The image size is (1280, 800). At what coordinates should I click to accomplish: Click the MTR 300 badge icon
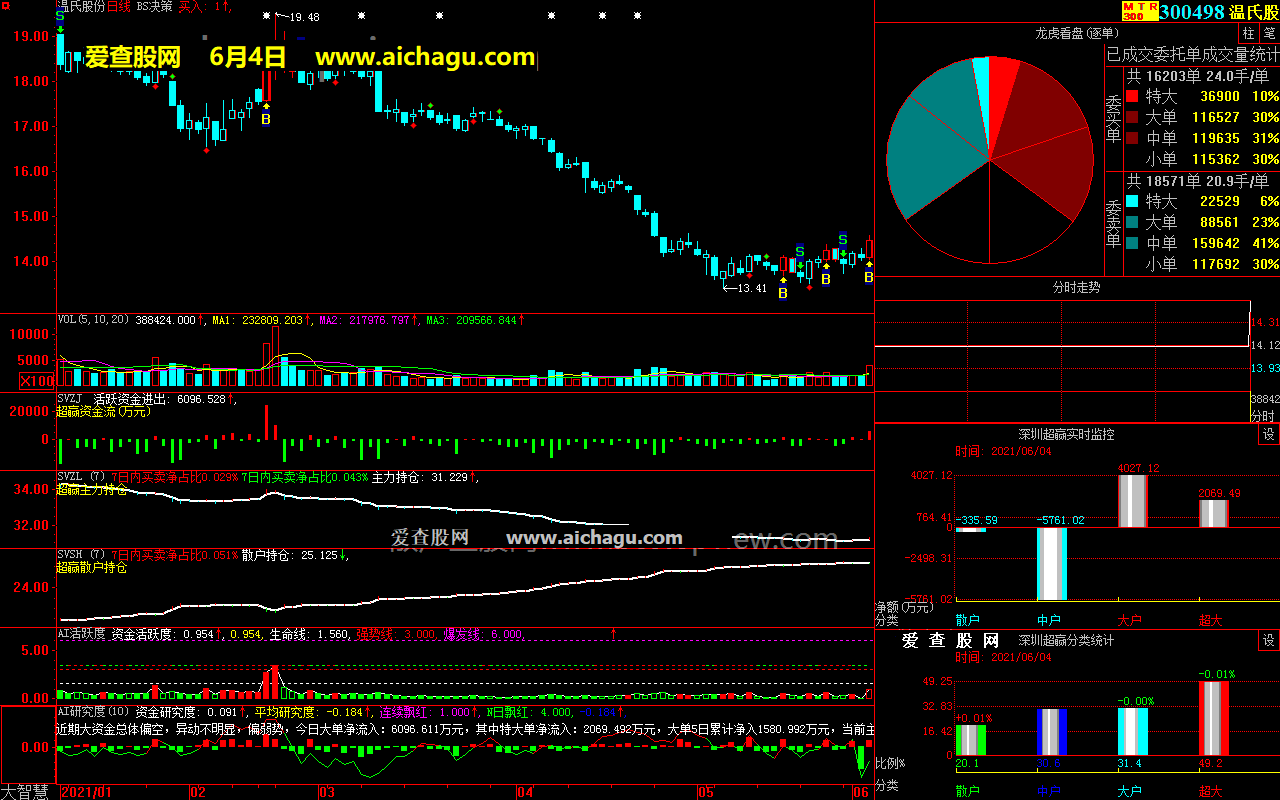(1140, 11)
